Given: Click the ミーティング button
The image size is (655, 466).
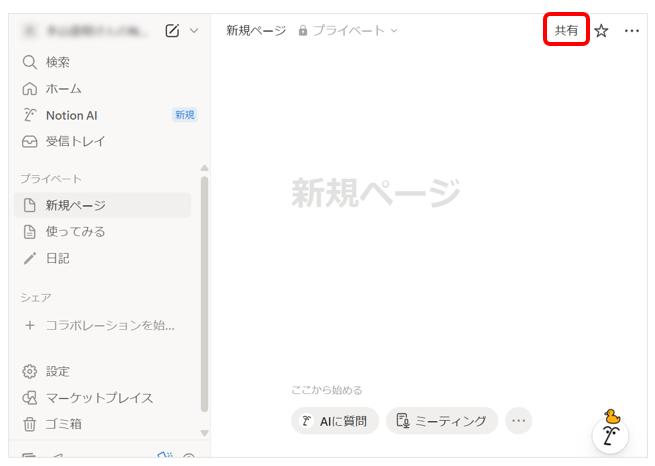Looking at the screenshot, I should coord(442,421).
